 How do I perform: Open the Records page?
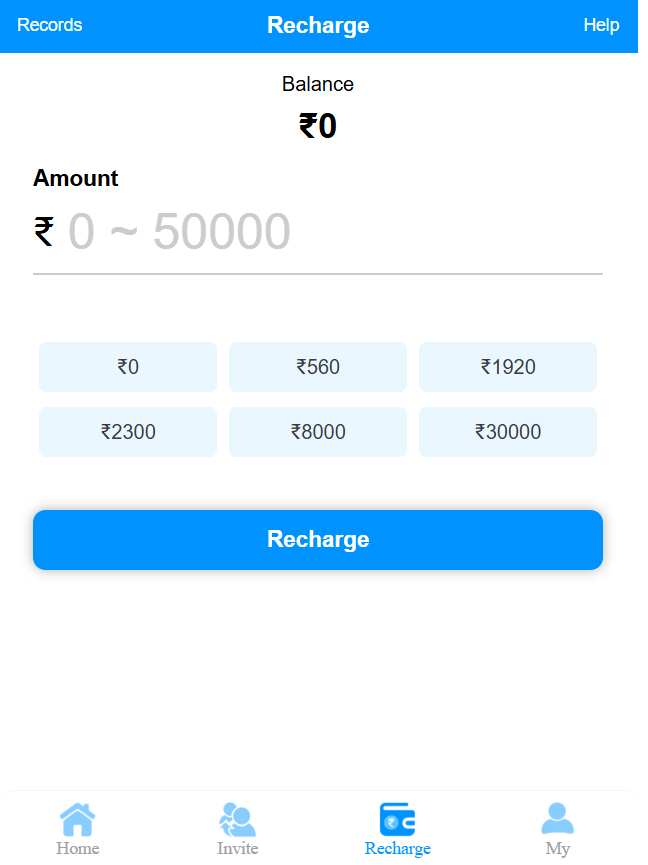[x=50, y=25]
